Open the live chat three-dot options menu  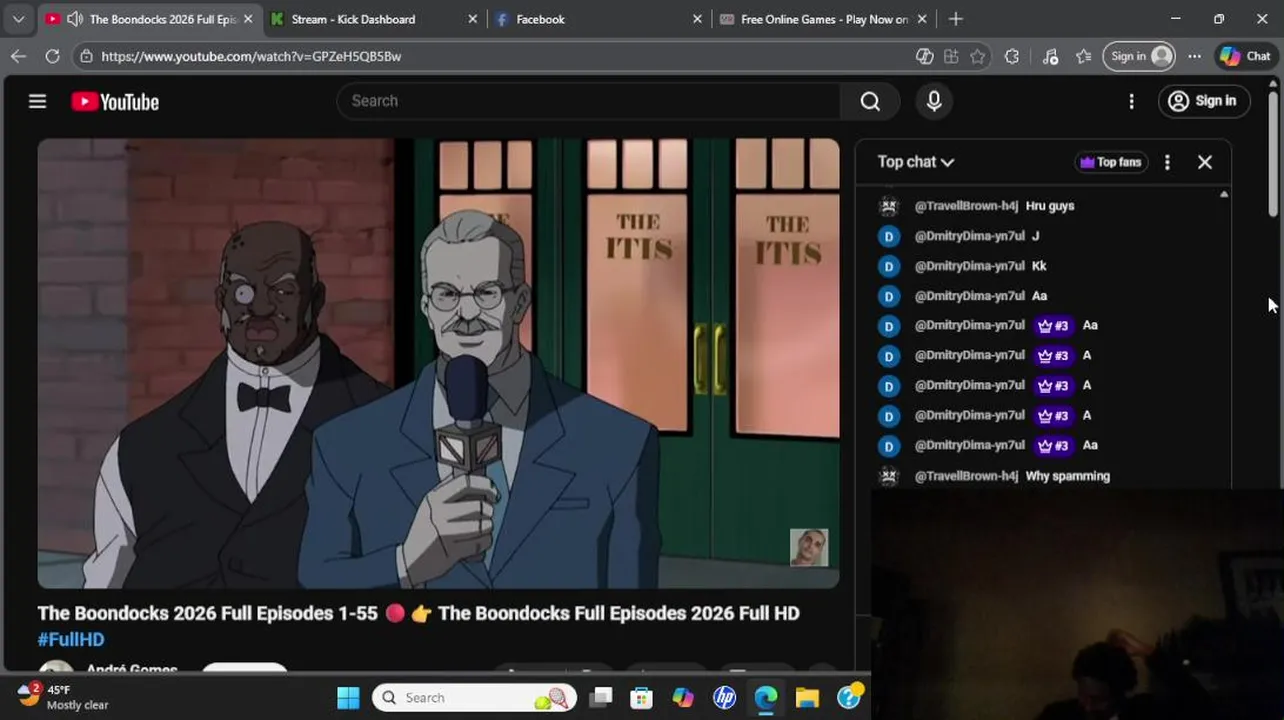pyautogui.click(x=1167, y=162)
